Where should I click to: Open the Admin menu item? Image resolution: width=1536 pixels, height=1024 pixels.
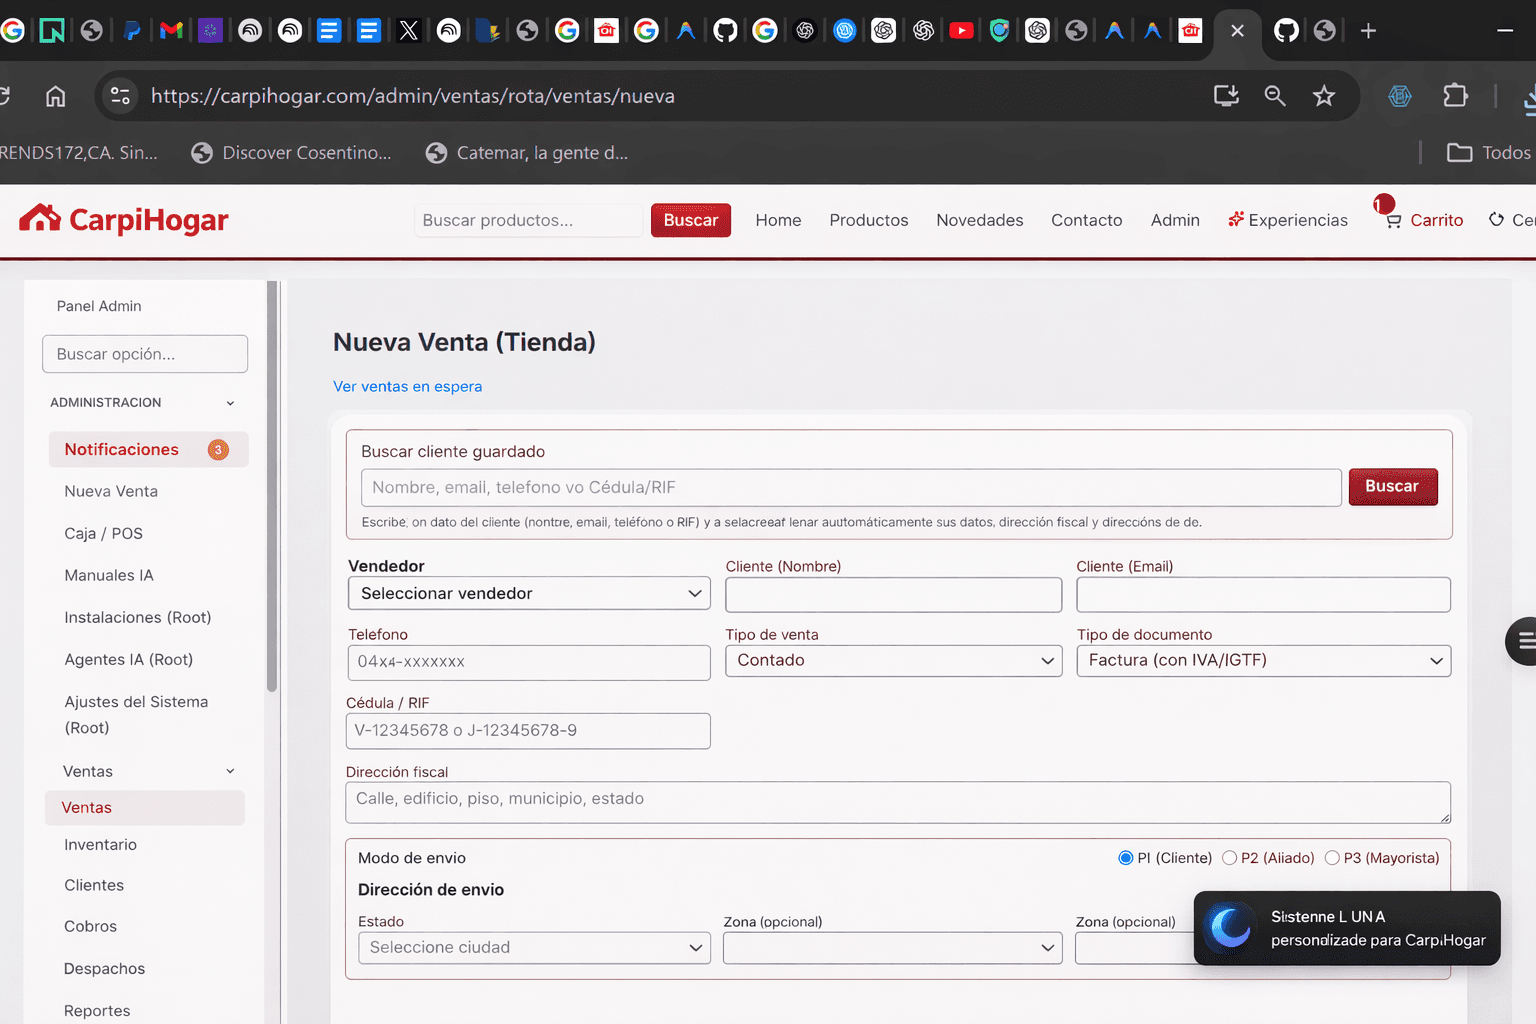pyautogui.click(x=1175, y=220)
